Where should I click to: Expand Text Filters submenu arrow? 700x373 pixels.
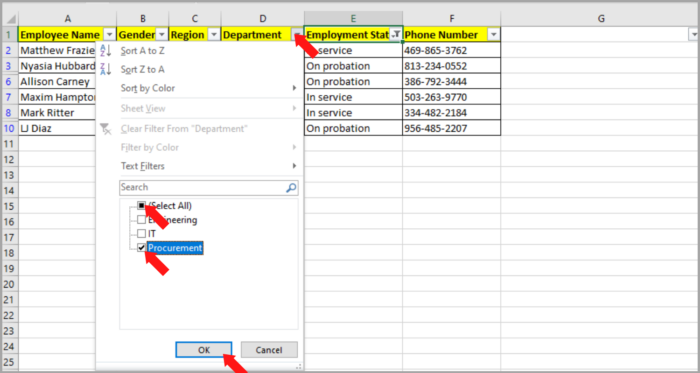tap(294, 166)
